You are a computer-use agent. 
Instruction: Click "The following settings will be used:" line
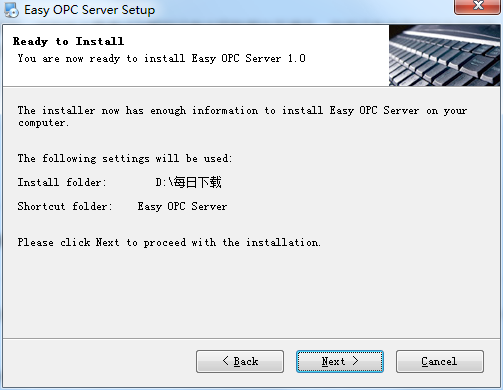tap(125, 158)
